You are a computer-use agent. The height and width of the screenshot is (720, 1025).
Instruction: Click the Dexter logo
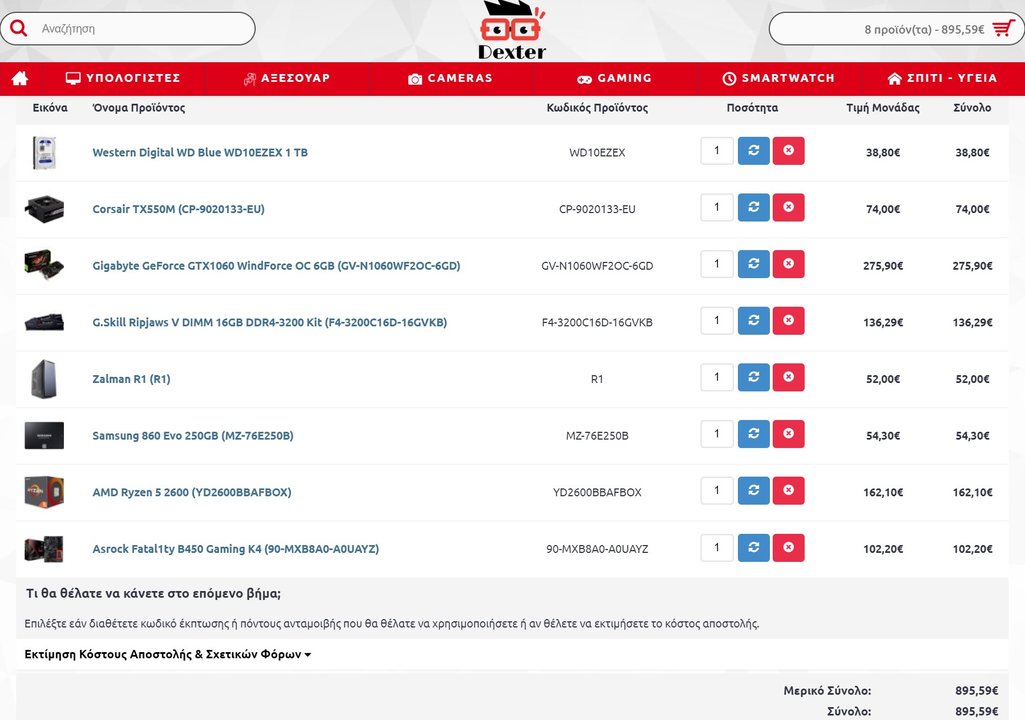(512, 31)
